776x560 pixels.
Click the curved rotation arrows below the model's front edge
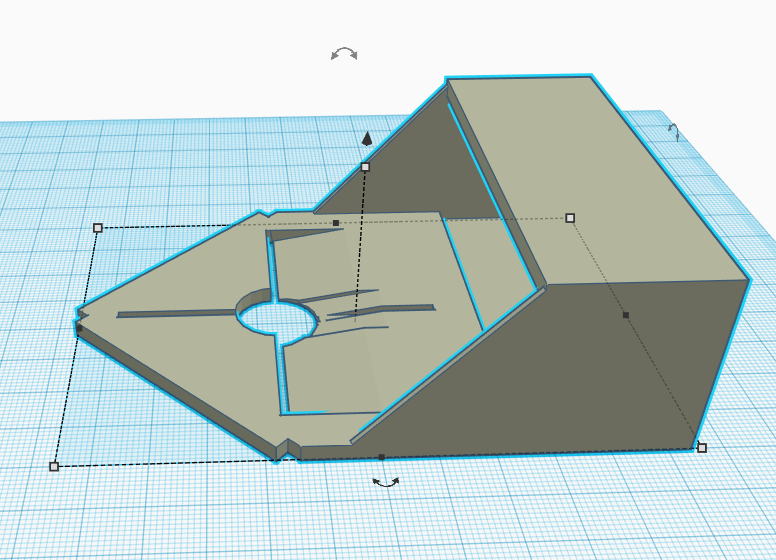pos(386,482)
